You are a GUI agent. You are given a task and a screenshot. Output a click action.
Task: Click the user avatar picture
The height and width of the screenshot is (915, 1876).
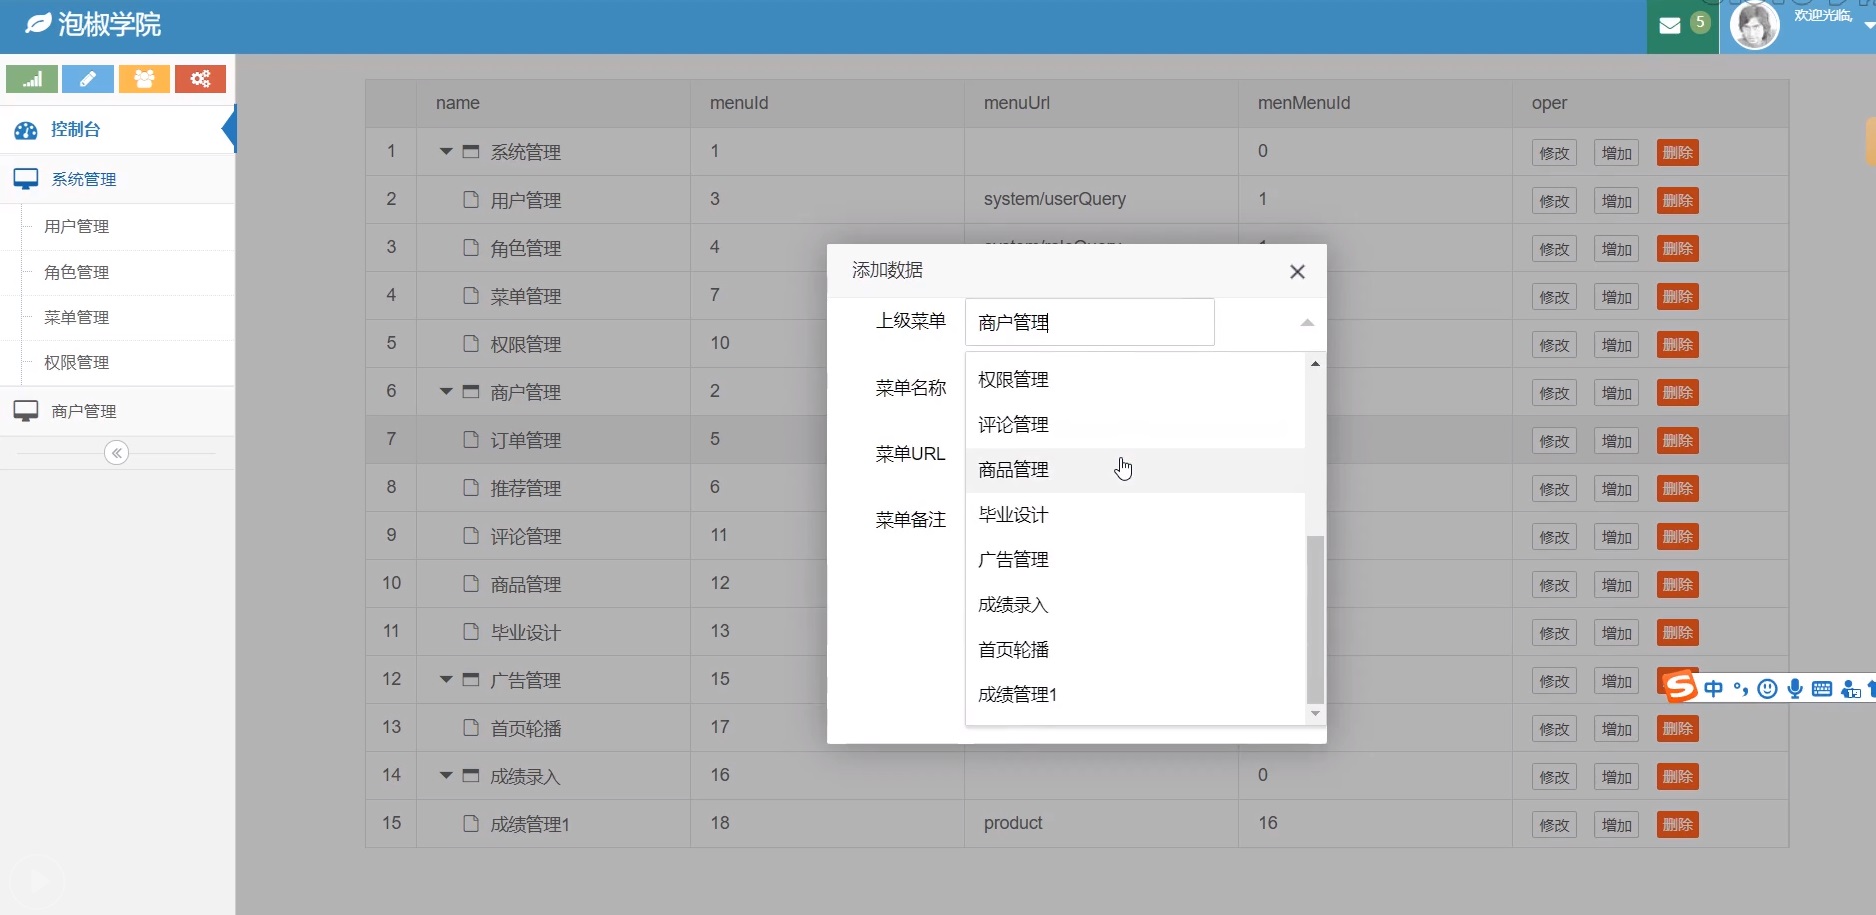click(1755, 25)
